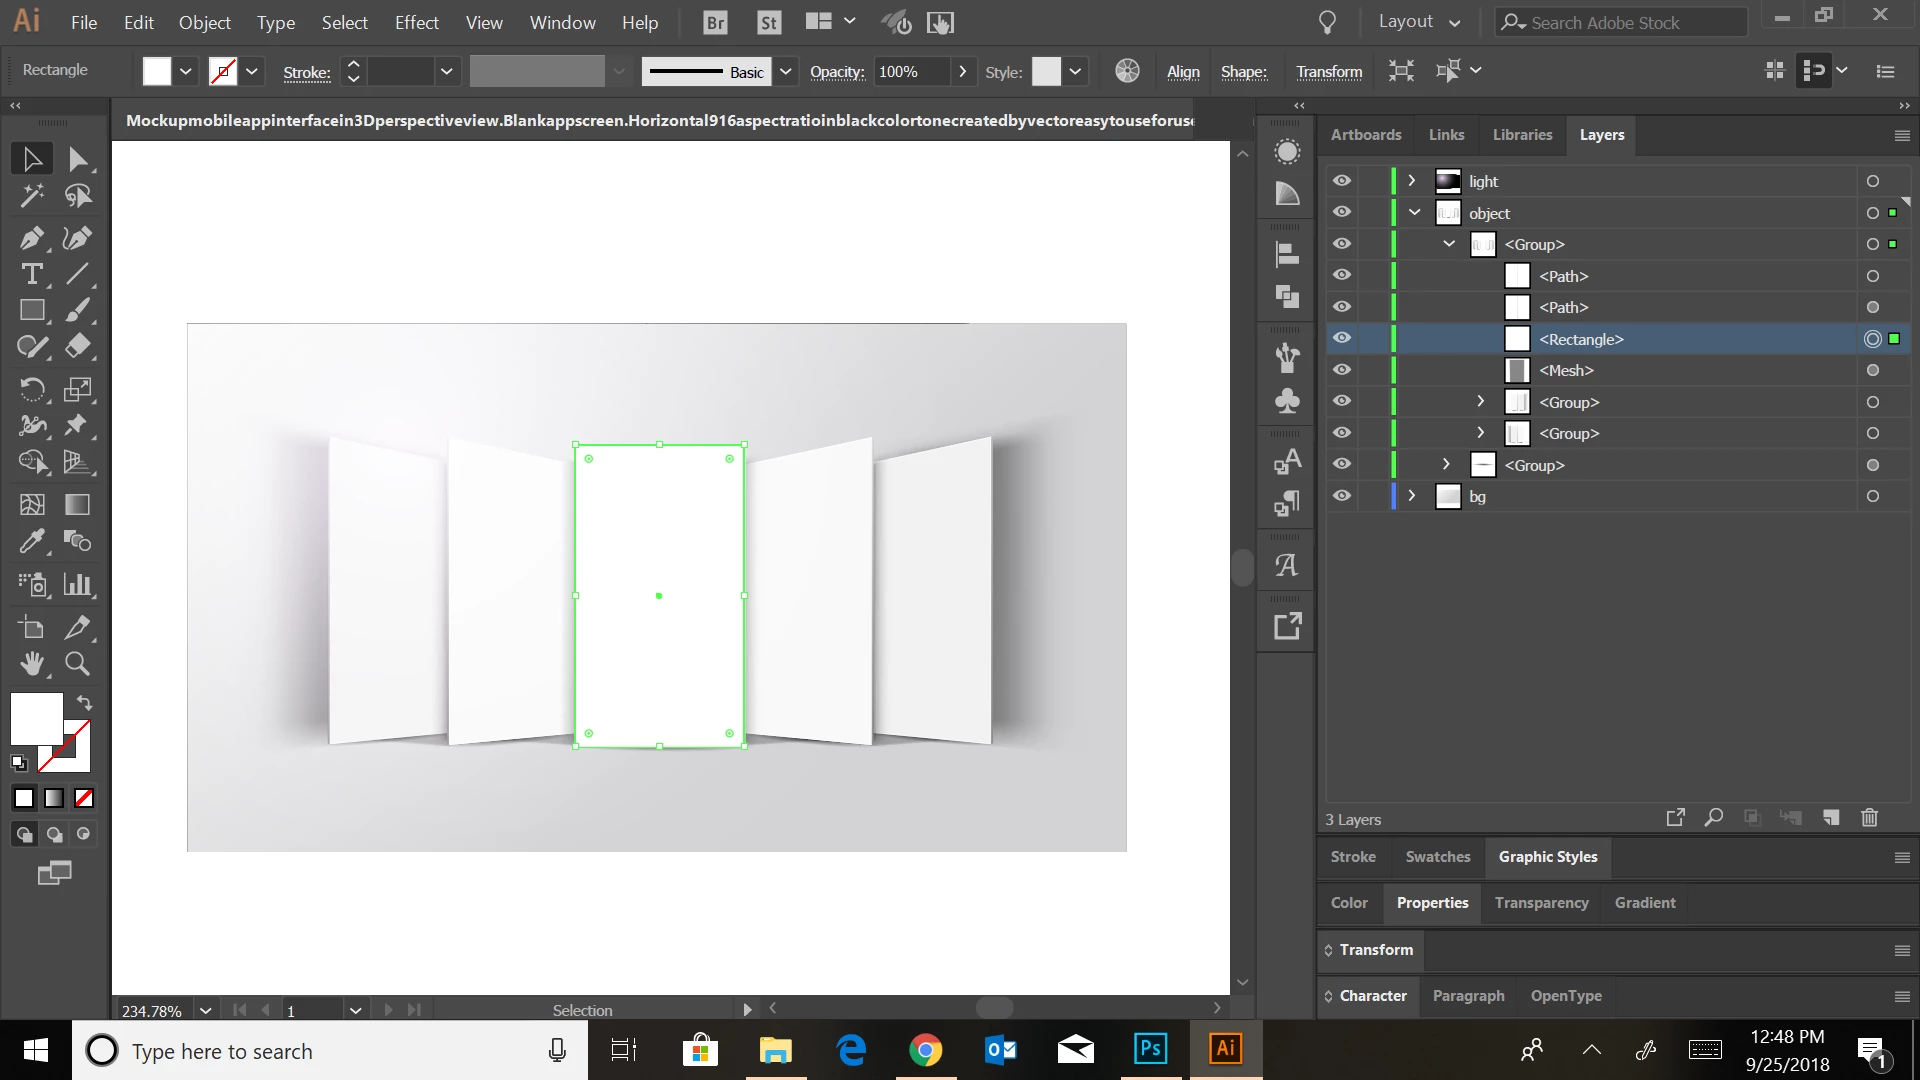Viewport: 1920px width, 1080px height.
Task: Click the white fill color swatch in toolbar
Action: [x=36, y=718]
